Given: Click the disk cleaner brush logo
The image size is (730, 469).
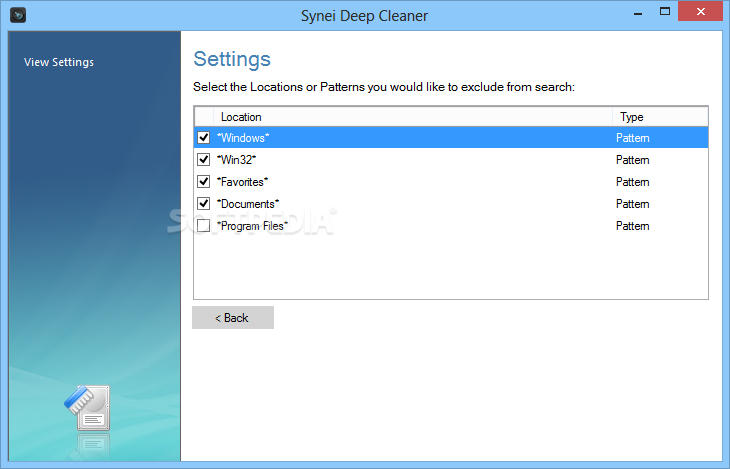Looking at the screenshot, I should point(87,408).
